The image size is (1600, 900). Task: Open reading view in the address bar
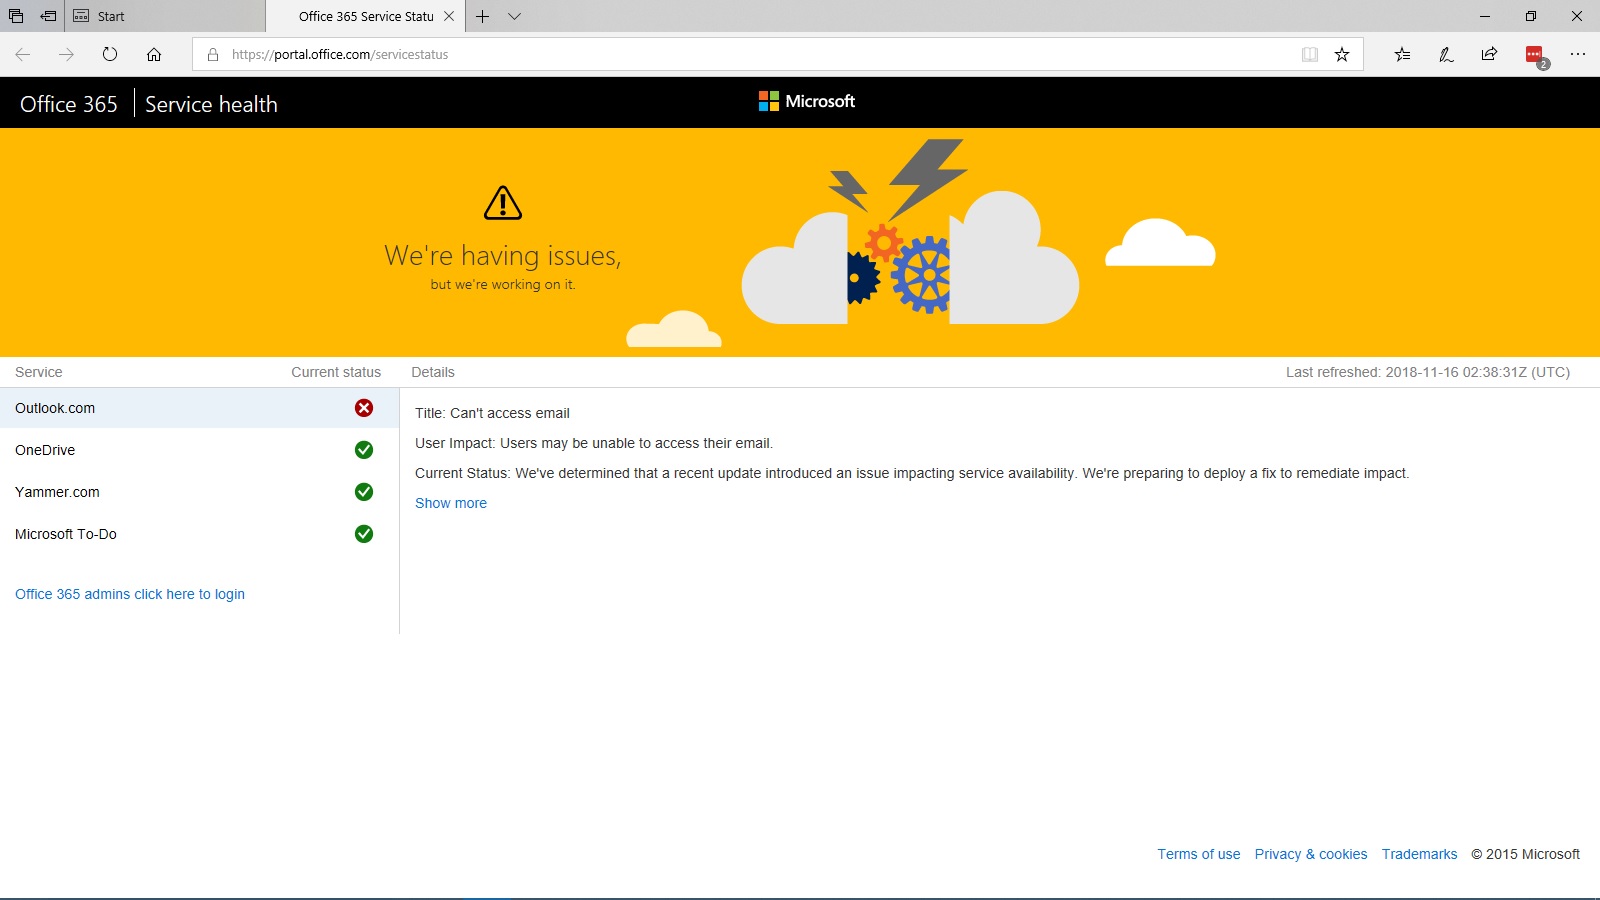[x=1310, y=54]
